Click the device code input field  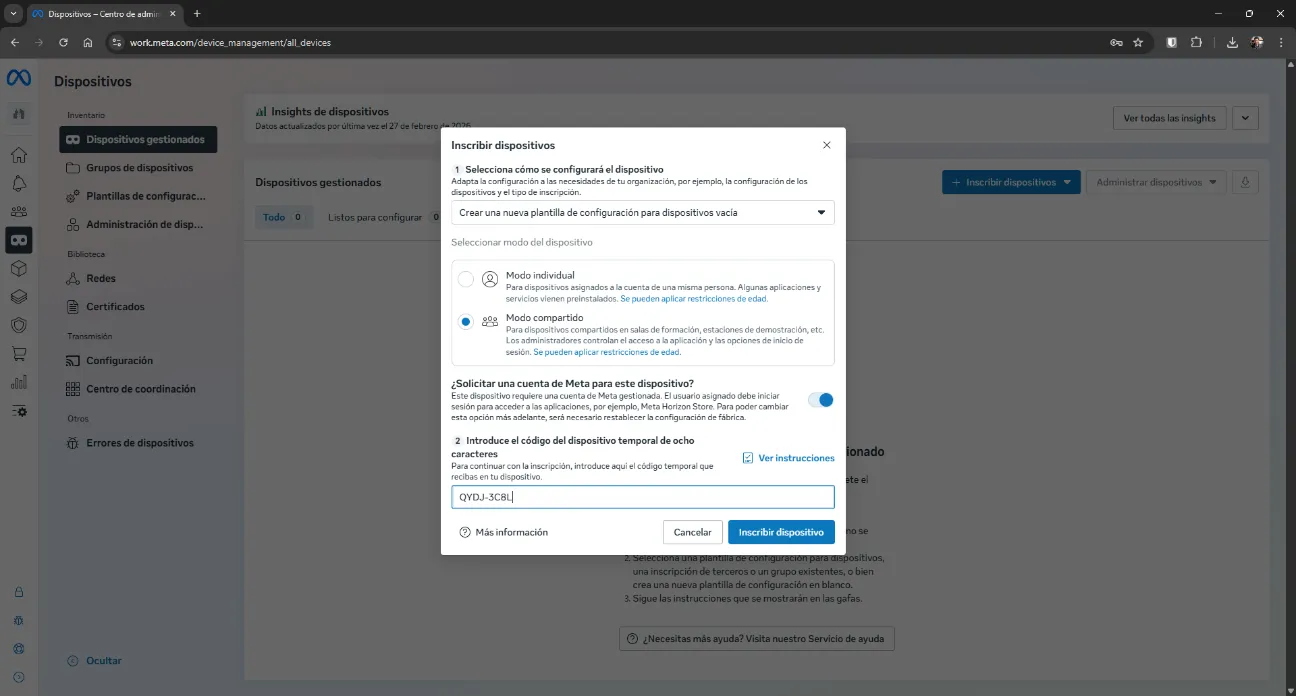(x=642, y=497)
